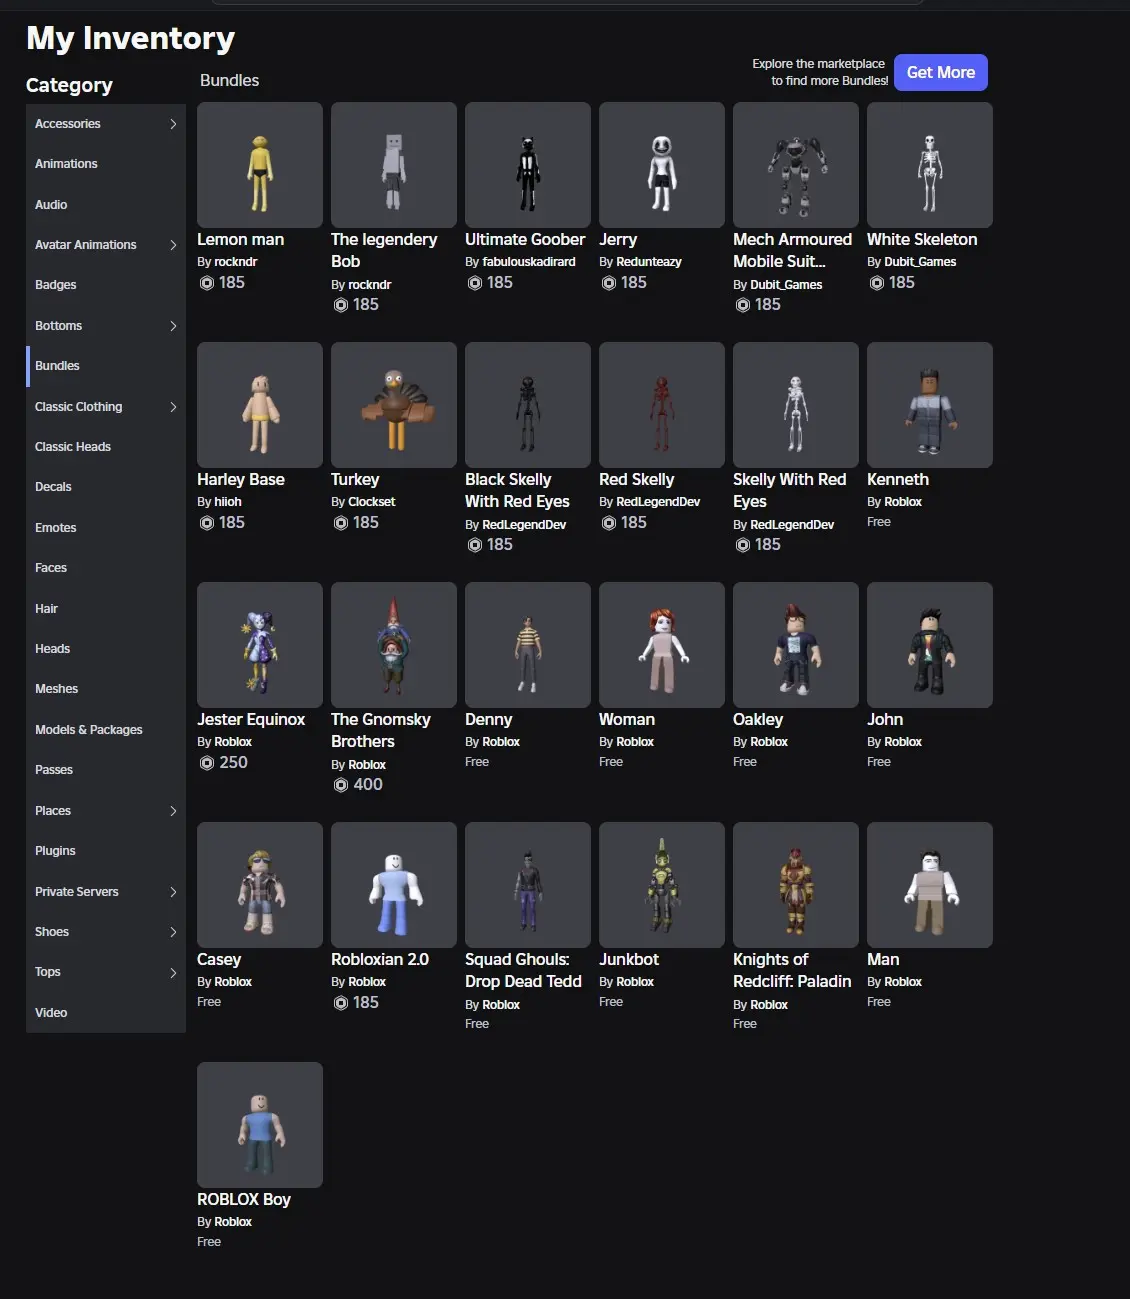Open the Robloxian 2.0 bundle thumbnail

(394, 885)
